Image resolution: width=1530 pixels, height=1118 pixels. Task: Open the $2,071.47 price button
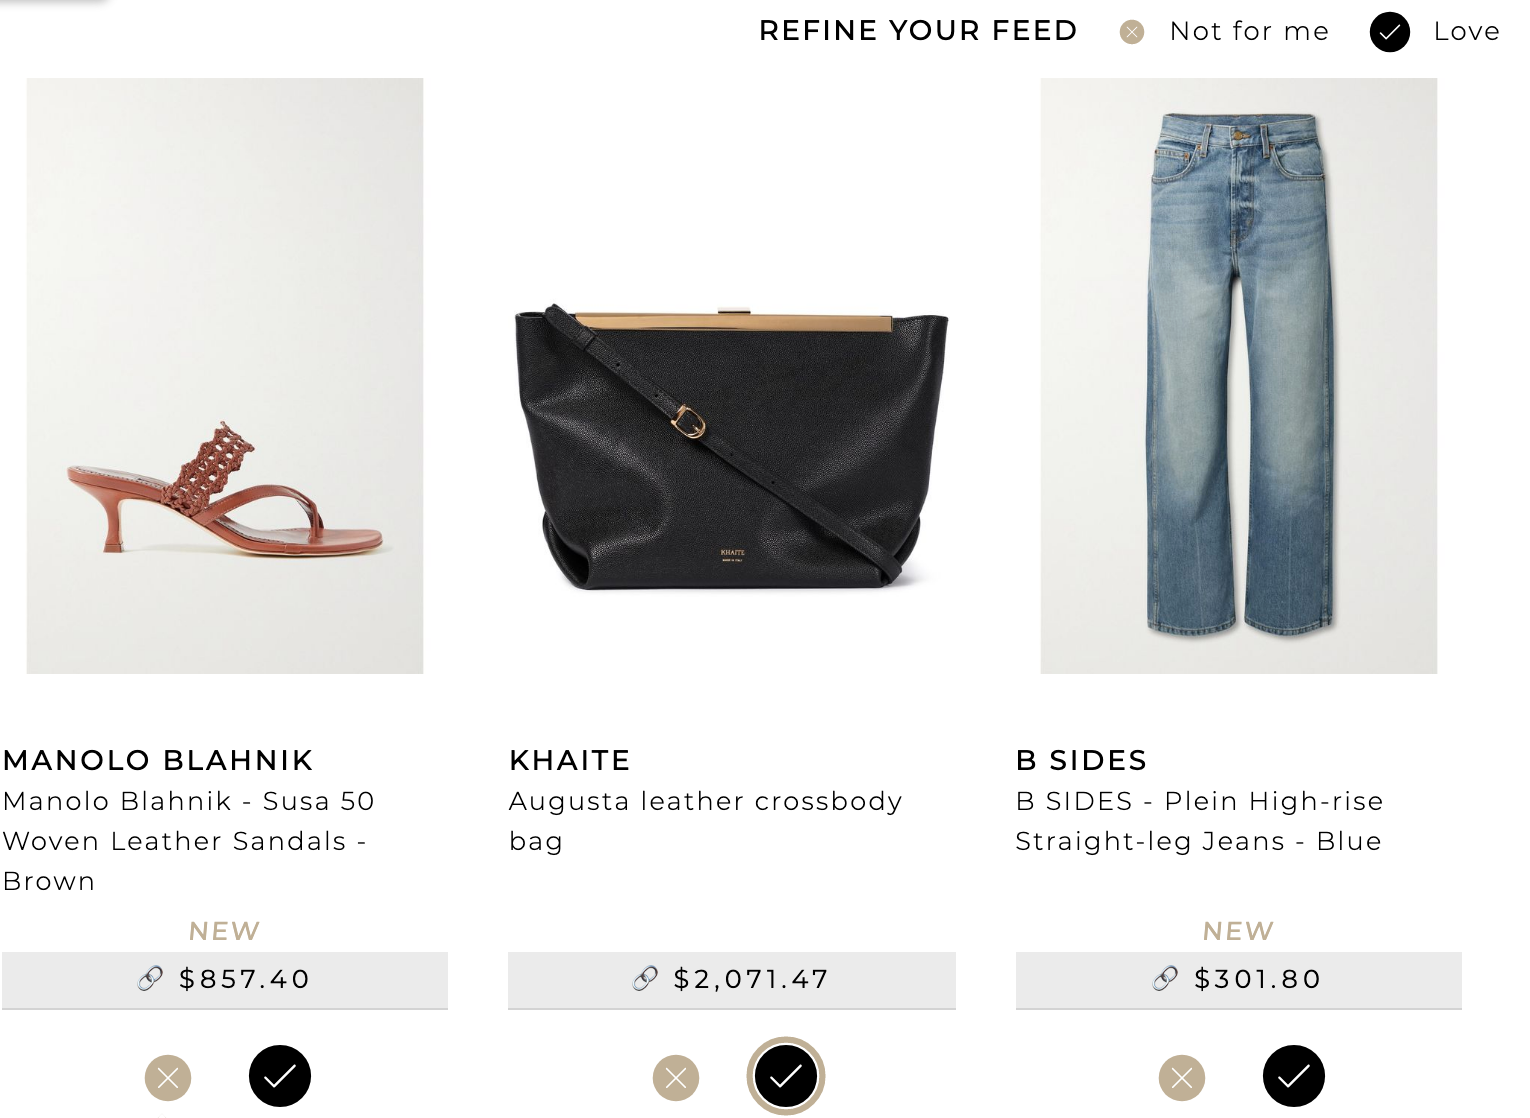[x=732, y=980]
